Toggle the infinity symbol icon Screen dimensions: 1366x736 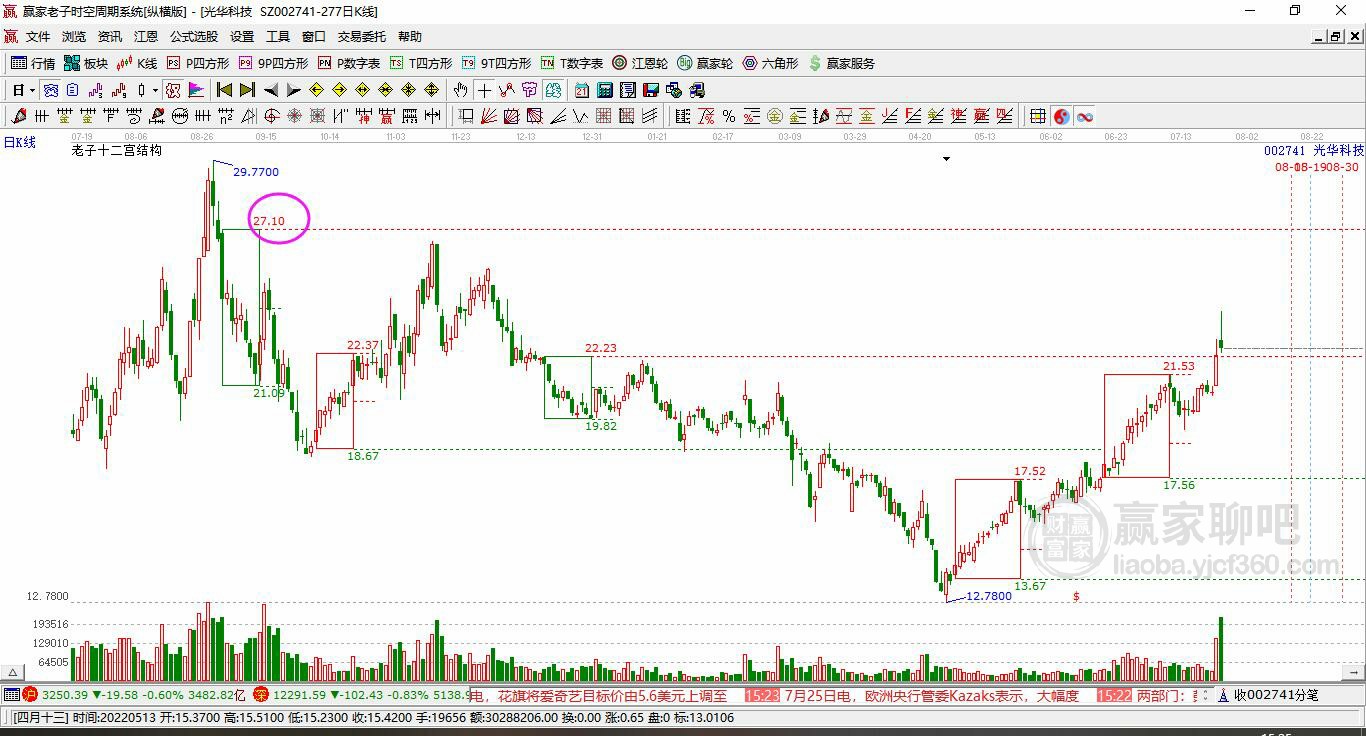[1084, 116]
